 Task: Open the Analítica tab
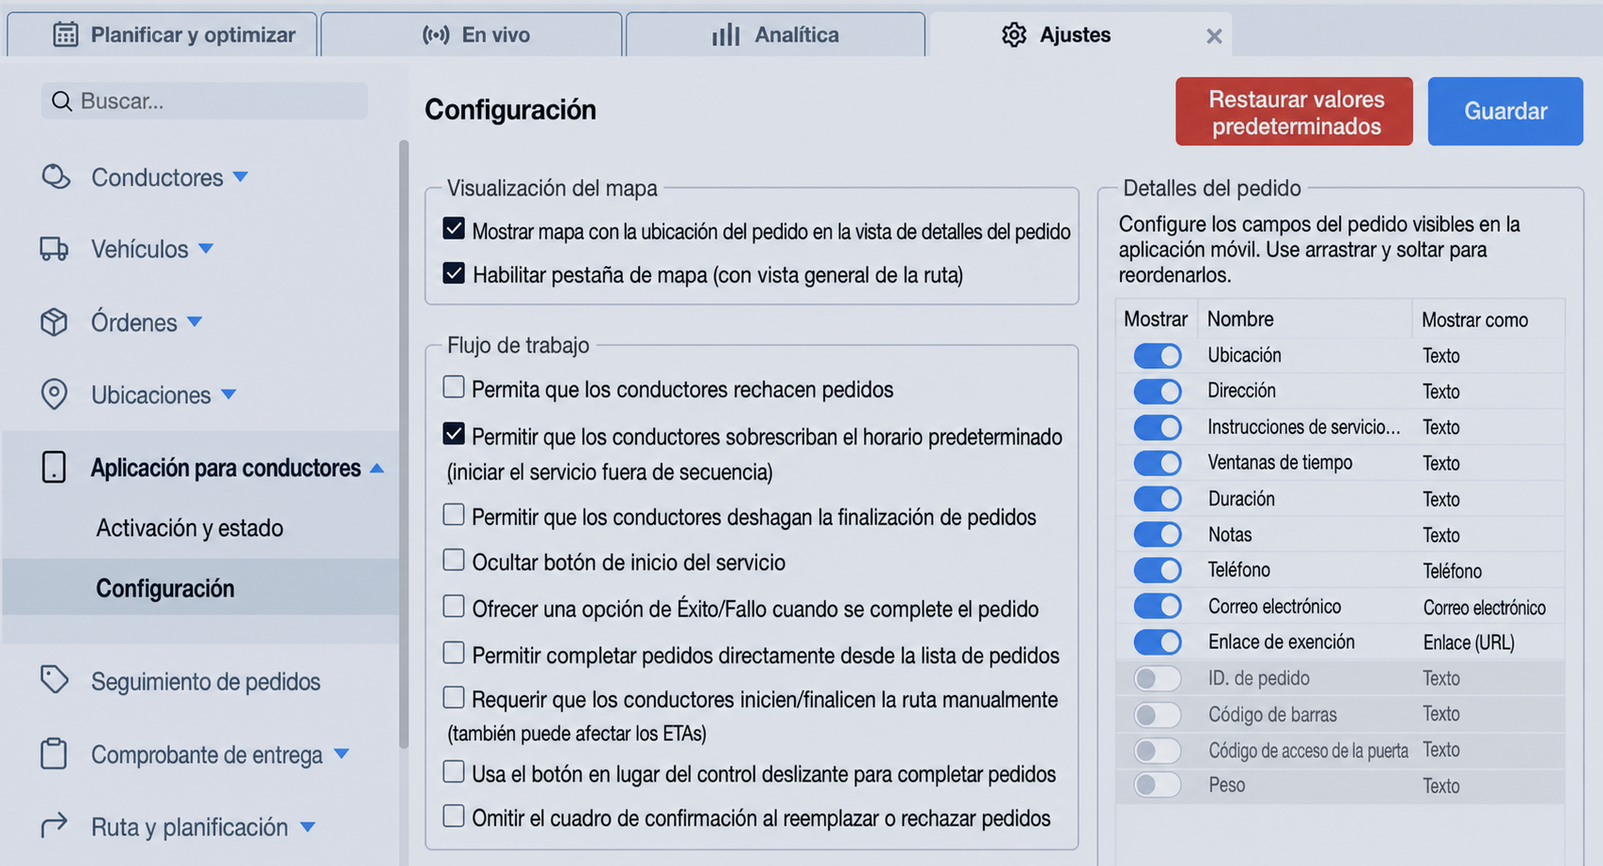(x=775, y=35)
